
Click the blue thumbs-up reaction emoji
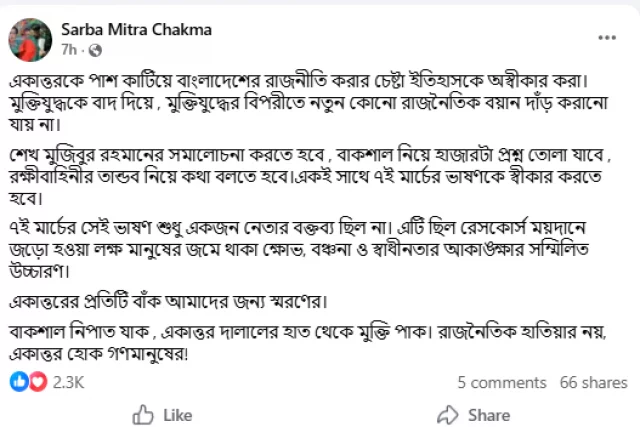[19, 381]
